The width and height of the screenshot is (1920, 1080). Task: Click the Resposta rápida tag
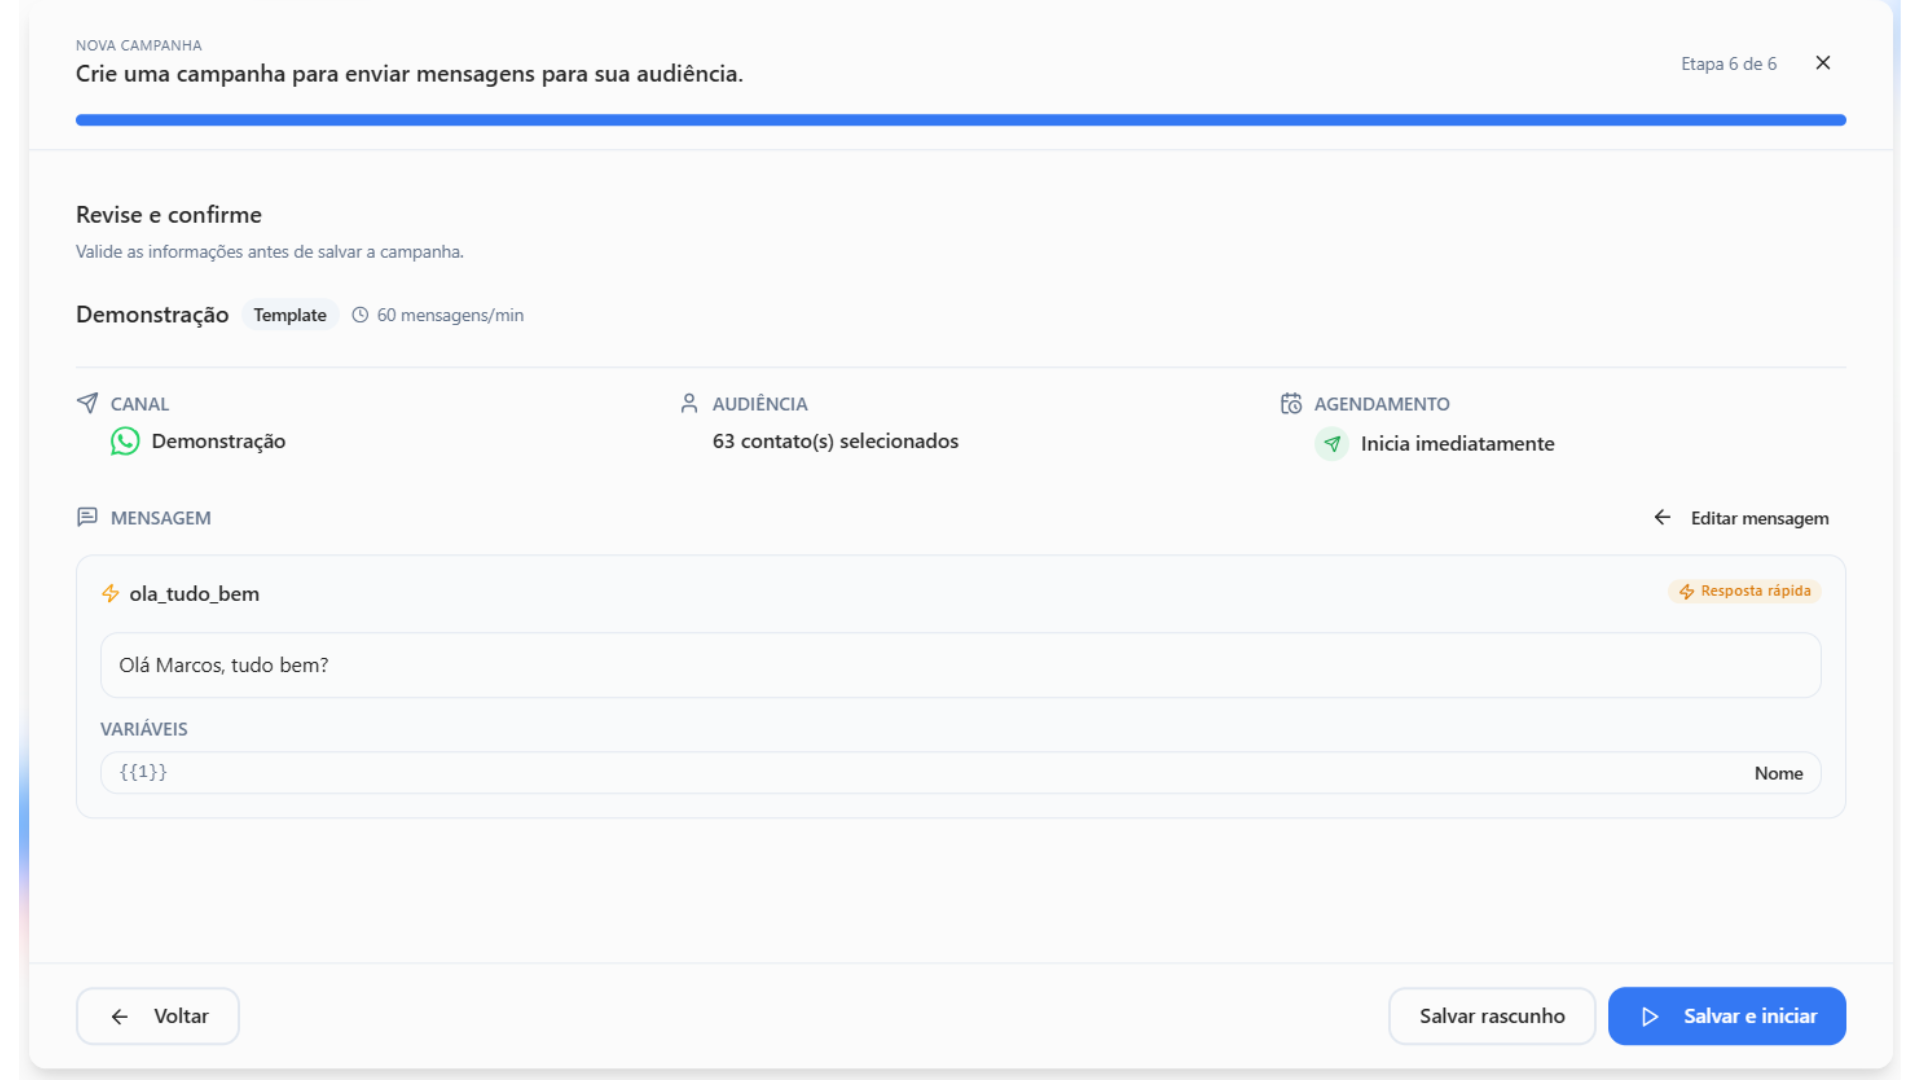point(1745,591)
